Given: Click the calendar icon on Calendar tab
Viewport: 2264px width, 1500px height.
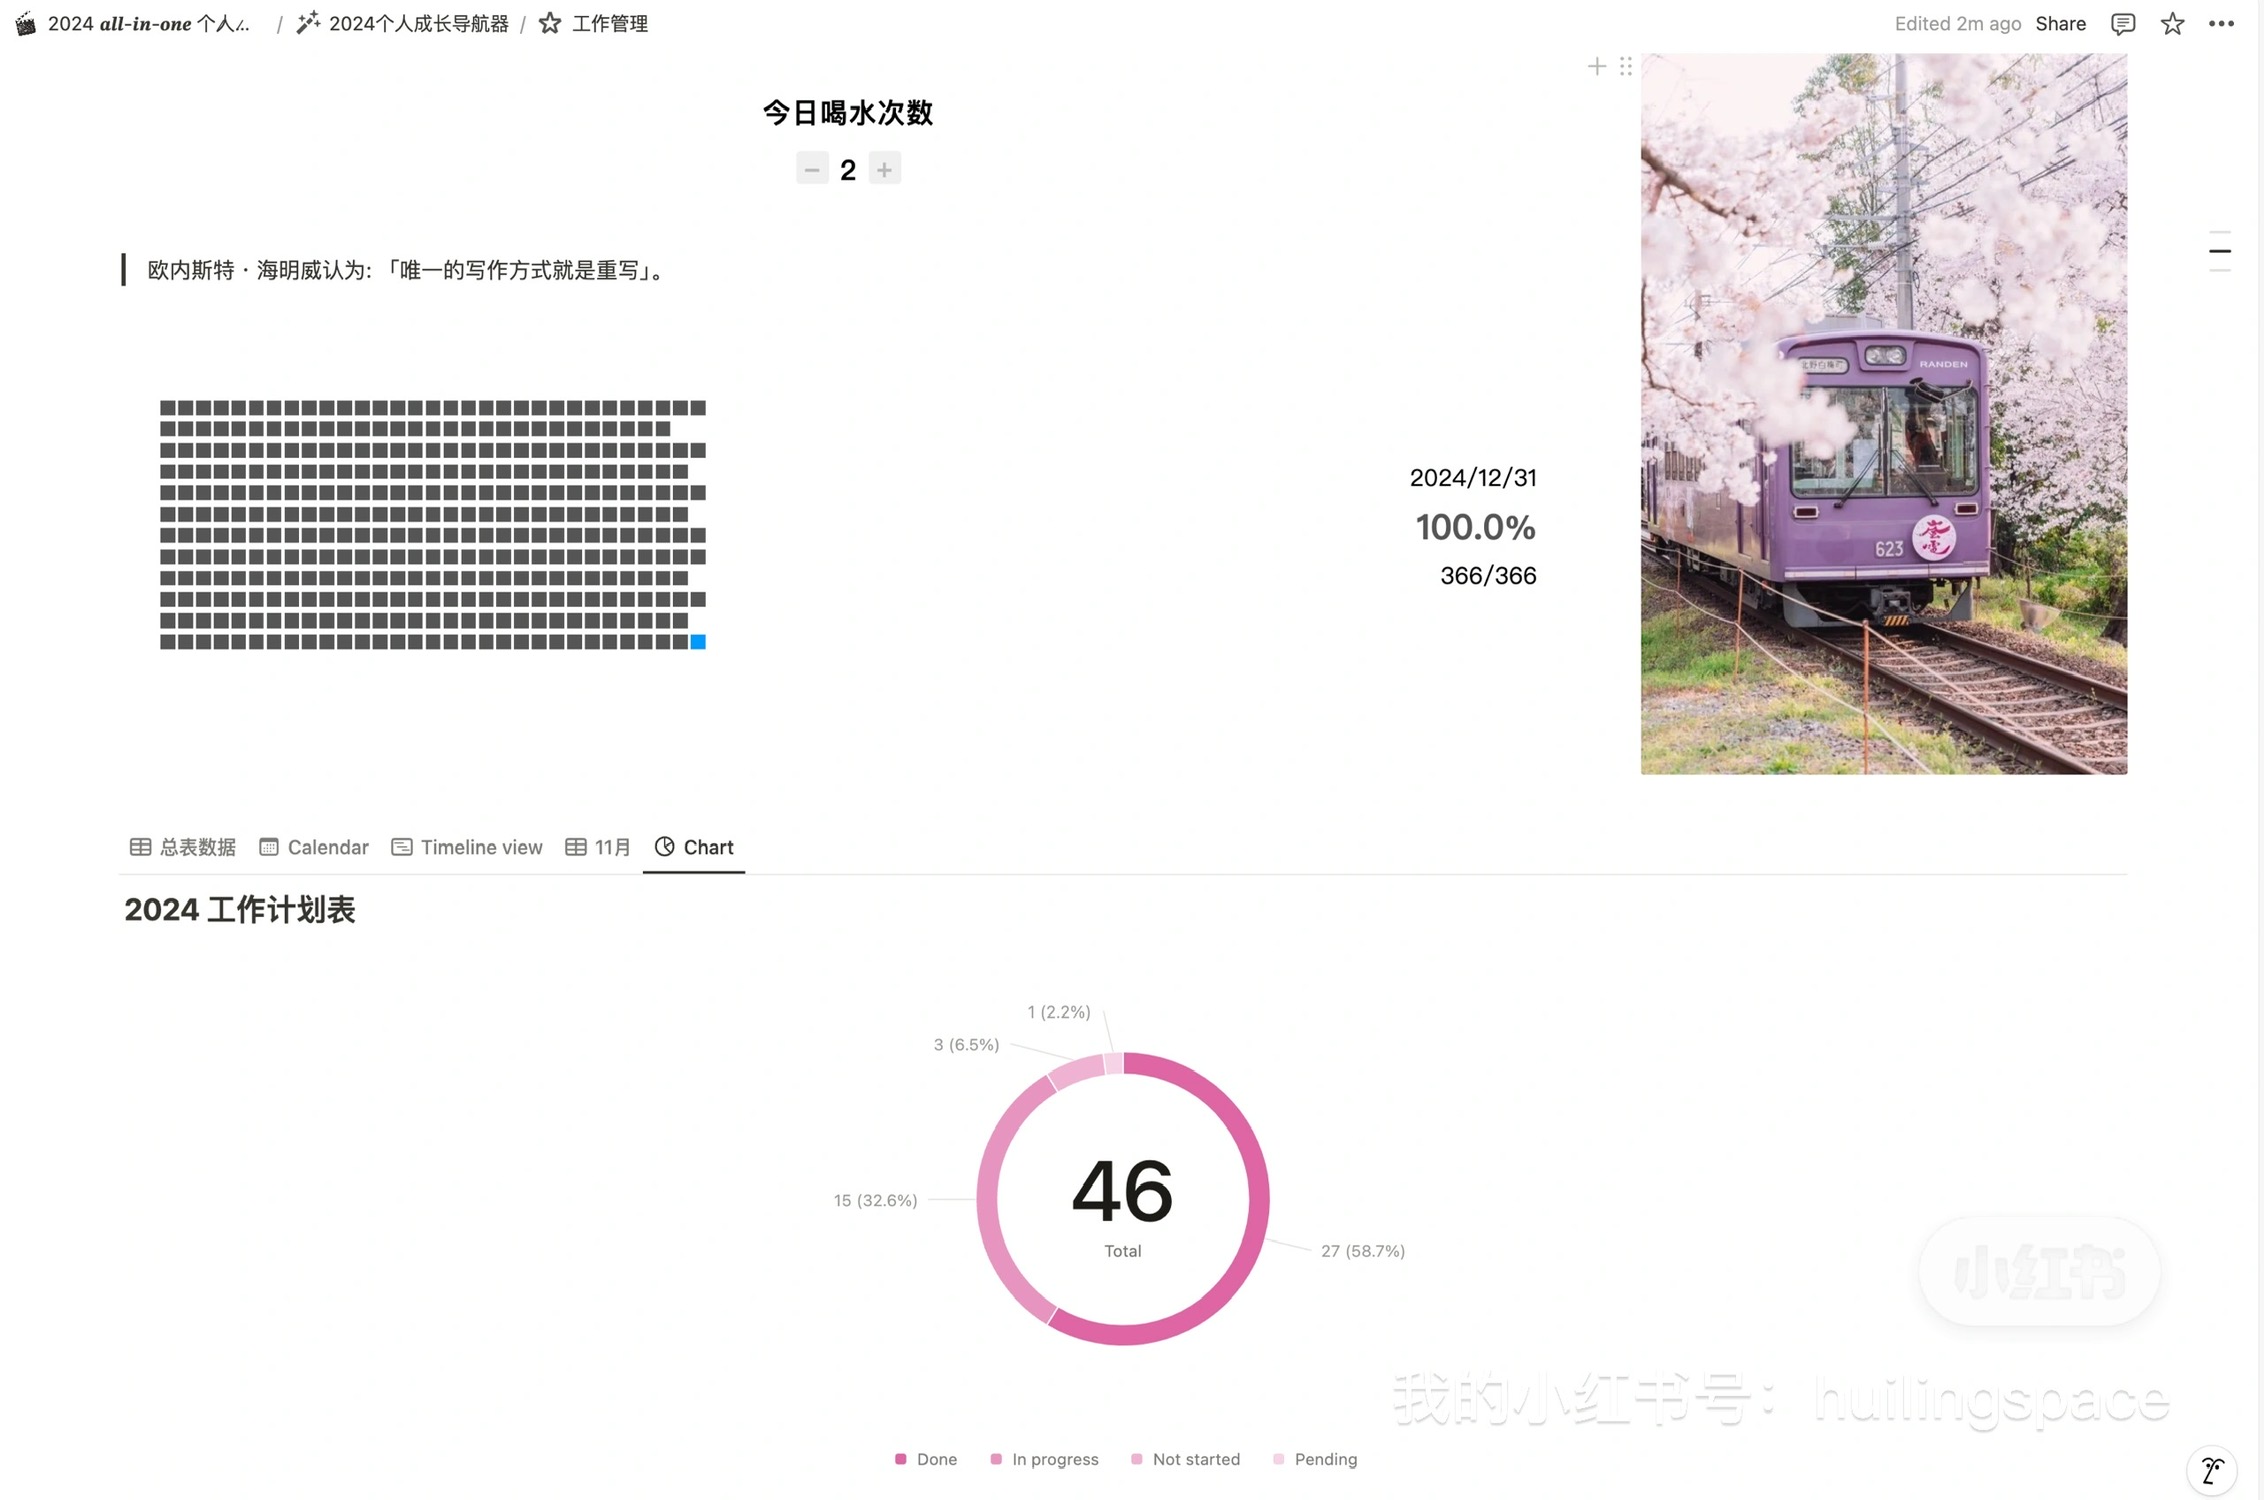Looking at the screenshot, I should tap(269, 847).
